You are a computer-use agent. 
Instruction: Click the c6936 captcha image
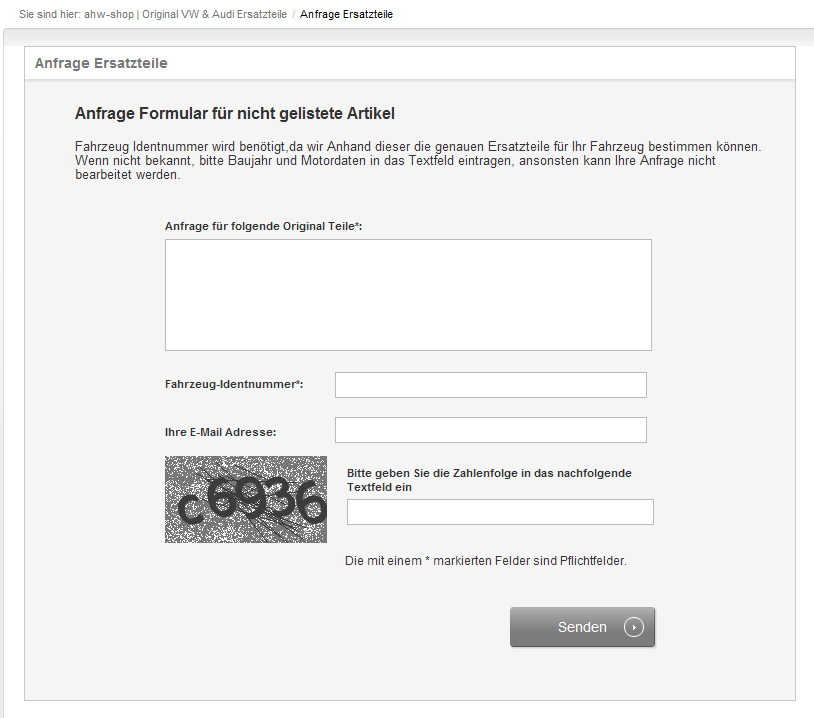[246, 499]
